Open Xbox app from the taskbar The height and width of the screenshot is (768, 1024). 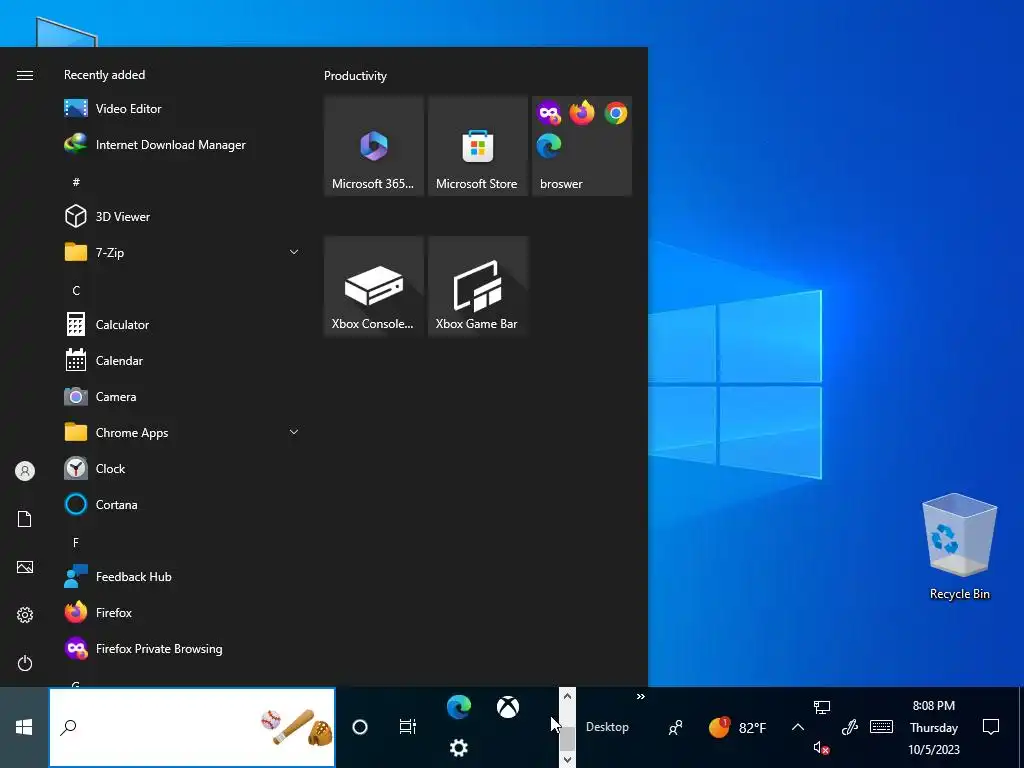pyautogui.click(x=508, y=707)
